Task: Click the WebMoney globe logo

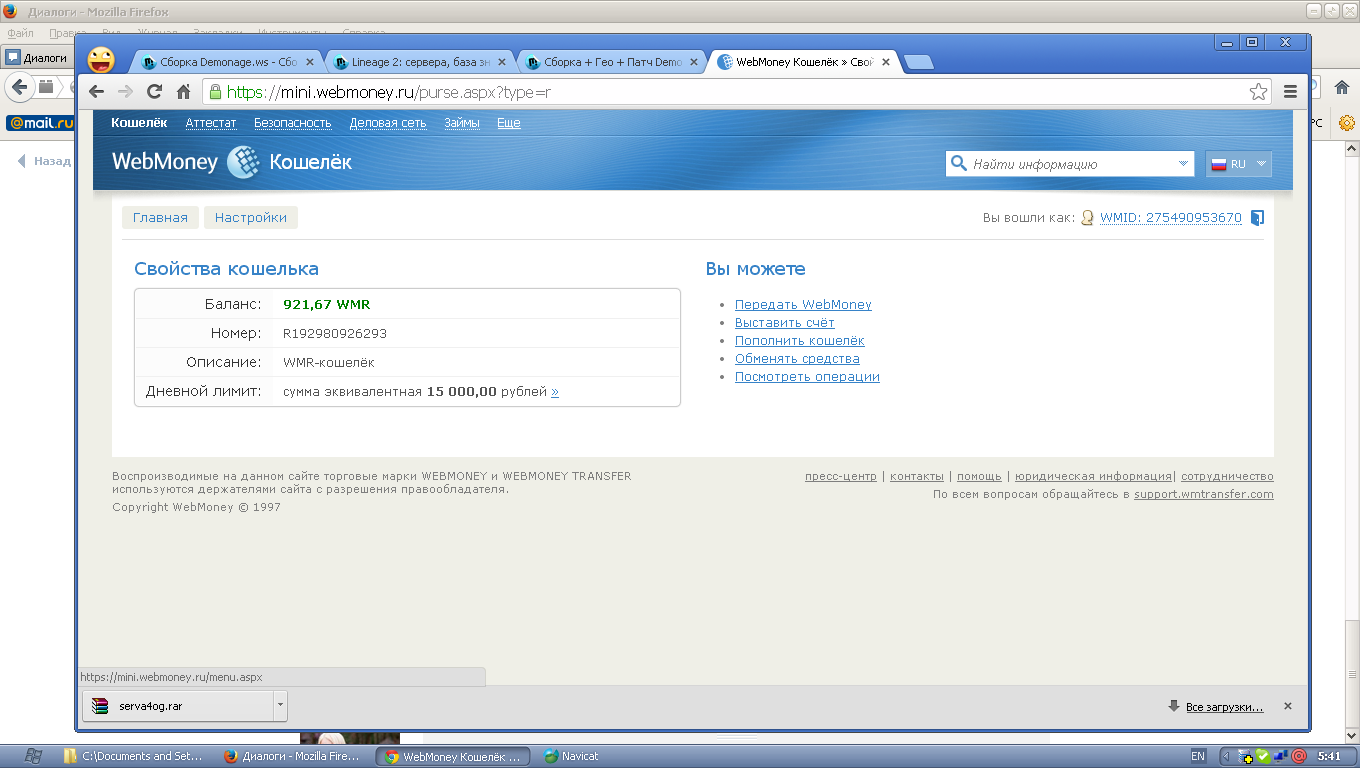Action: [x=243, y=162]
